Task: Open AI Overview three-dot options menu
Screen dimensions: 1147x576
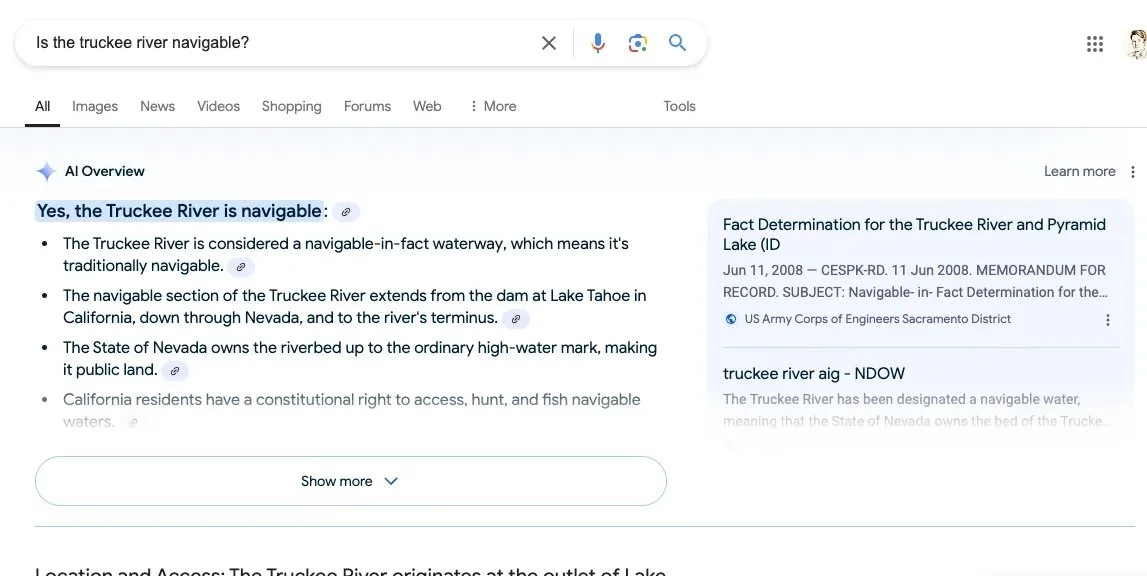Action: click(1132, 172)
